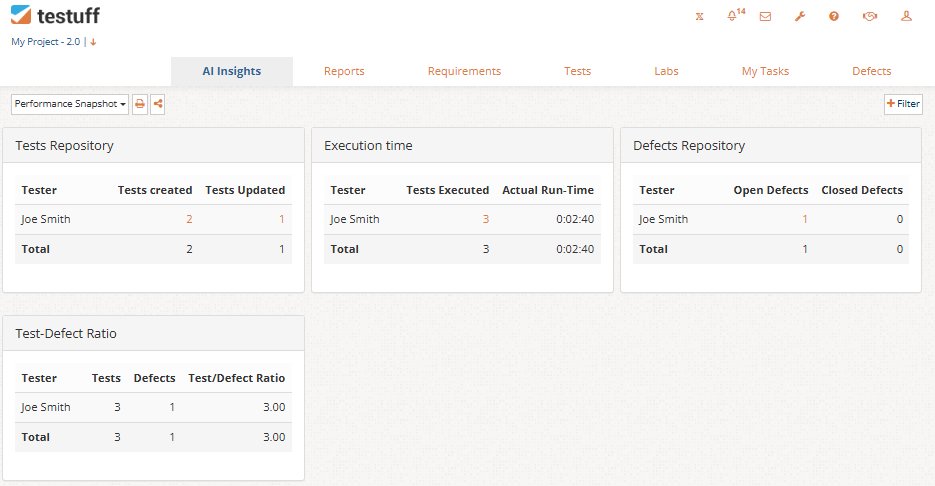Click Joe Smith's ratio value 3.00
The width and height of the screenshot is (935, 486).
pos(274,407)
